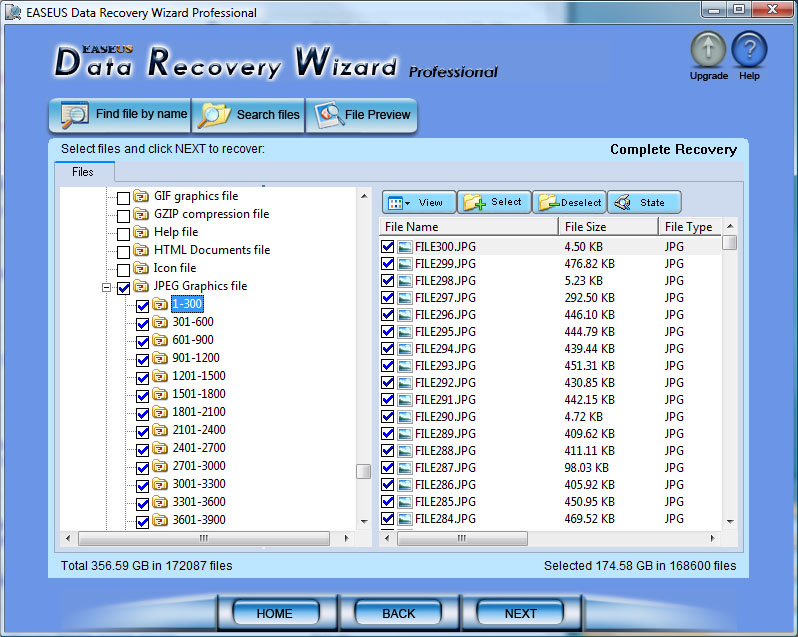Click the file list vertical scrollbar thumb
Screen dimensions: 798x637
729,243
